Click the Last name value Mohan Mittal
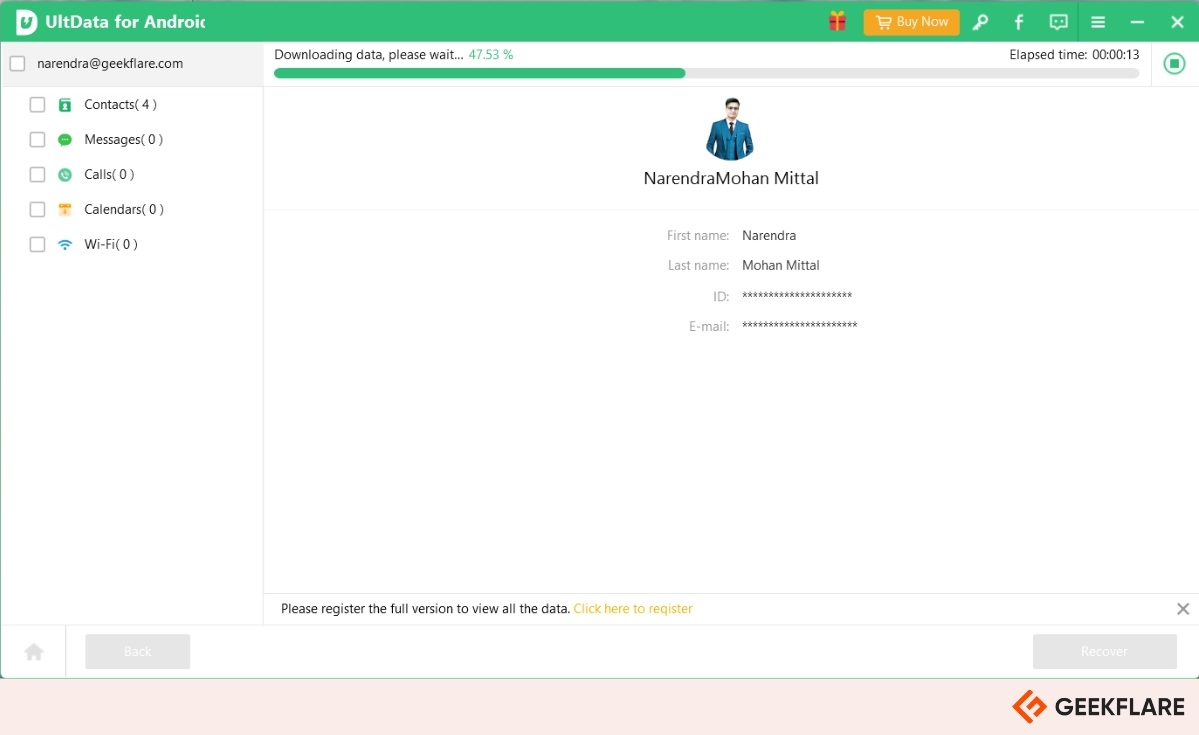This screenshot has height=735, width=1199. [781, 265]
